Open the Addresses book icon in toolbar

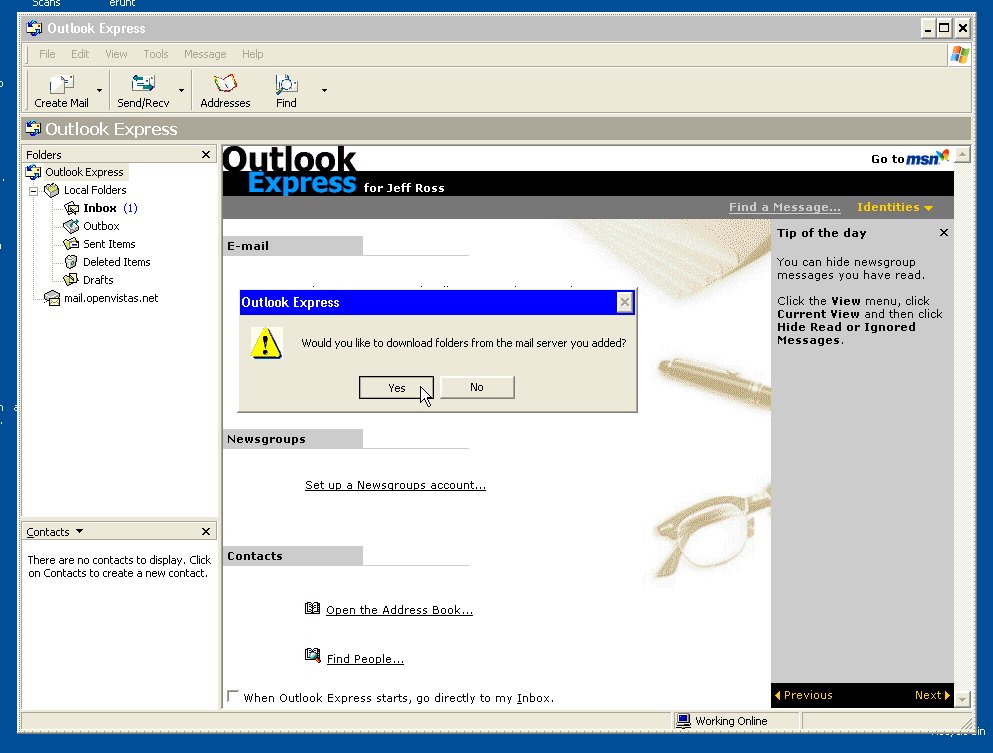tap(225, 84)
